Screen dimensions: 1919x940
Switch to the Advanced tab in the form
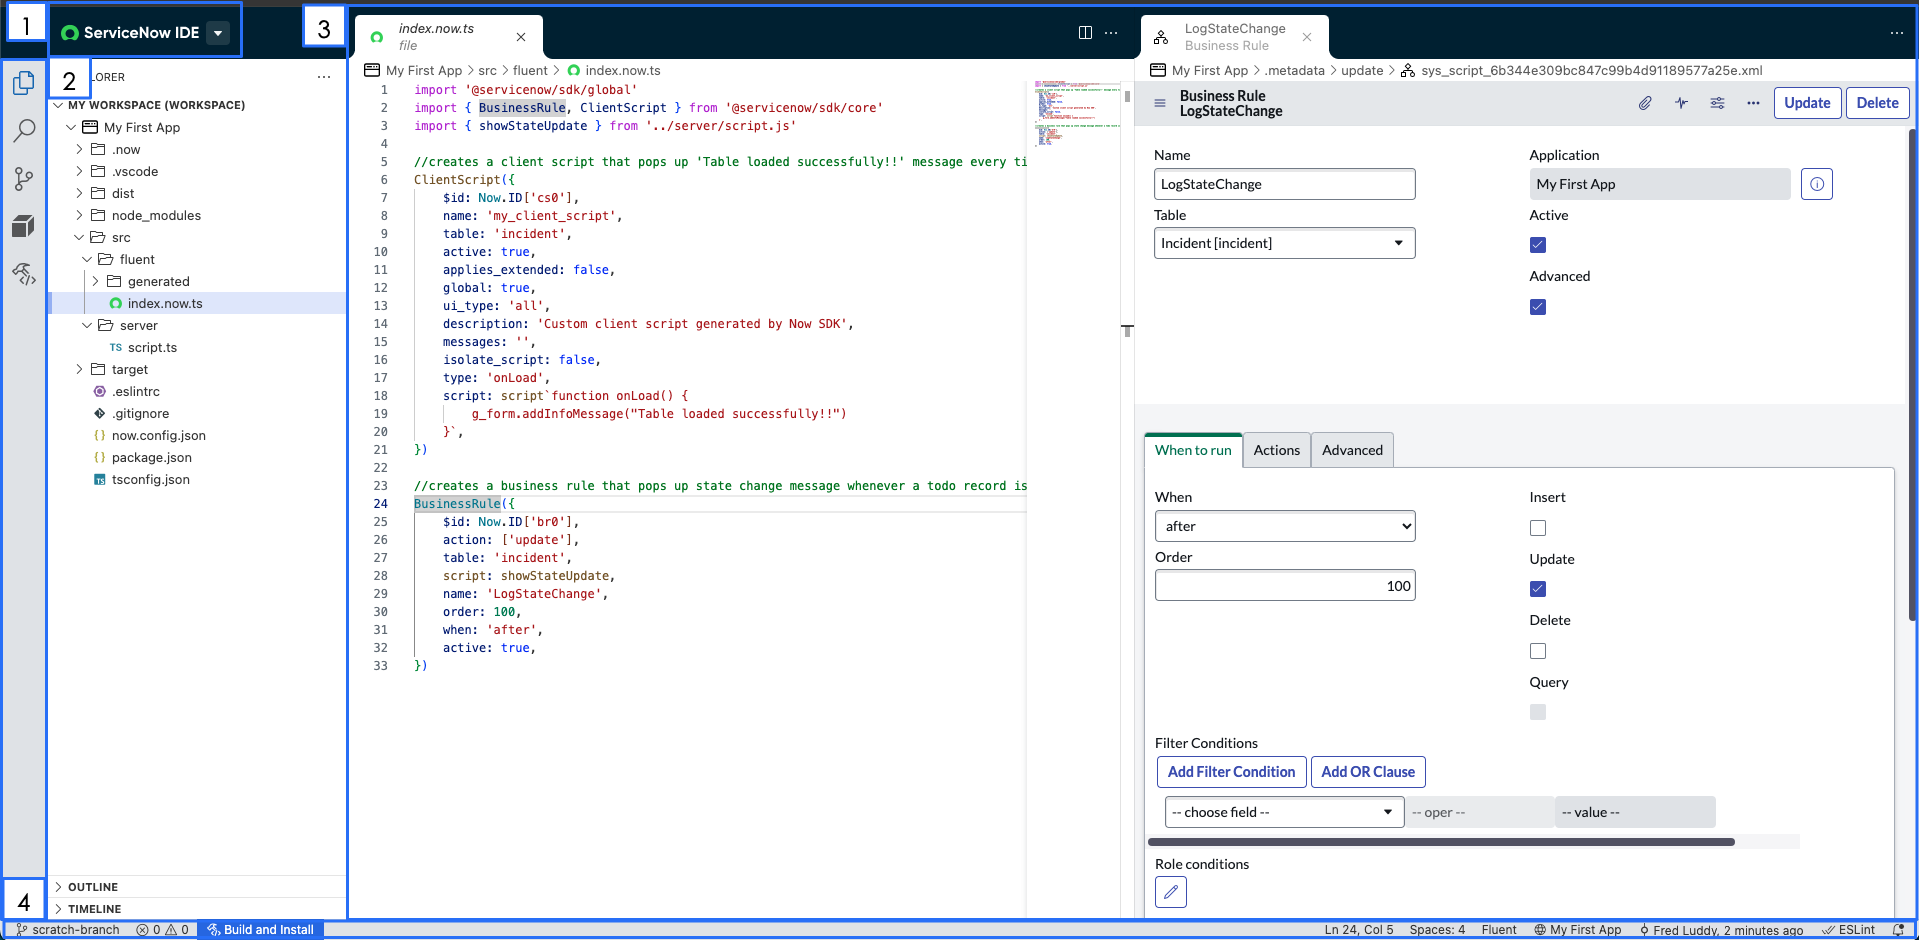tap(1352, 450)
